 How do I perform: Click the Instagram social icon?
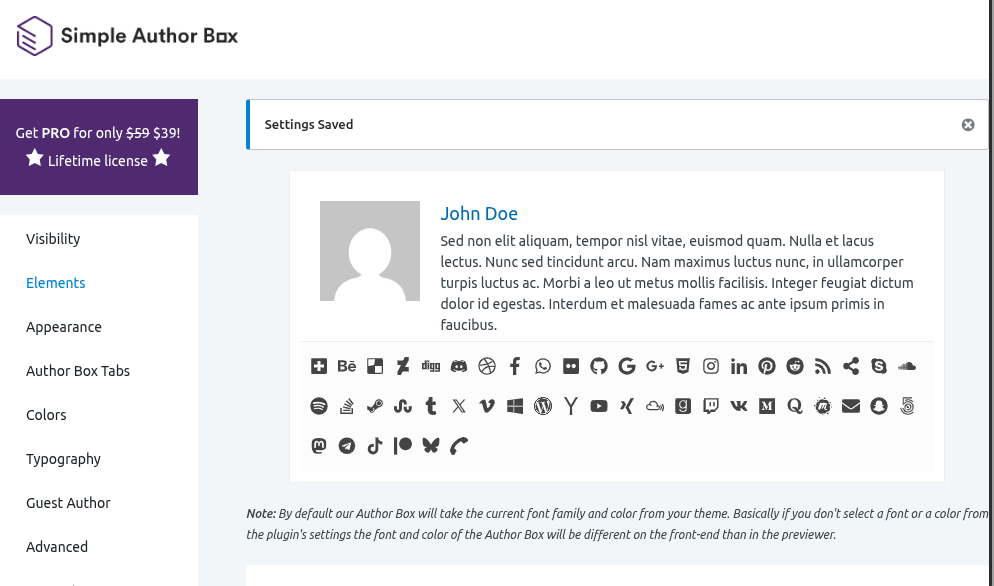click(711, 366)
